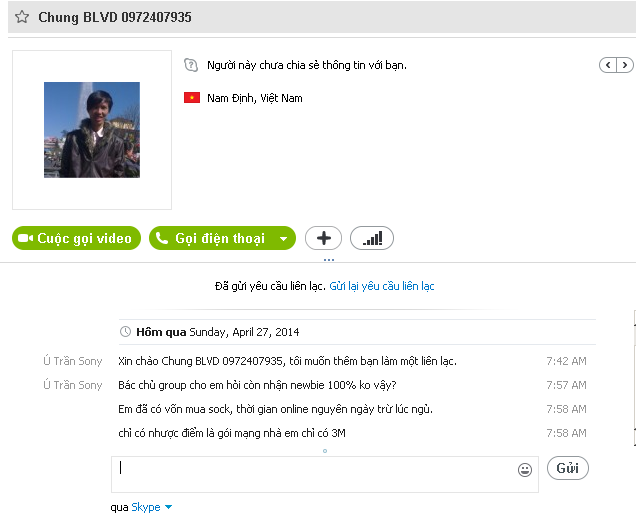The height and width of the screenshot is (513, 636).
Task: Click the plus button to add participants
Action: [323, 238]
